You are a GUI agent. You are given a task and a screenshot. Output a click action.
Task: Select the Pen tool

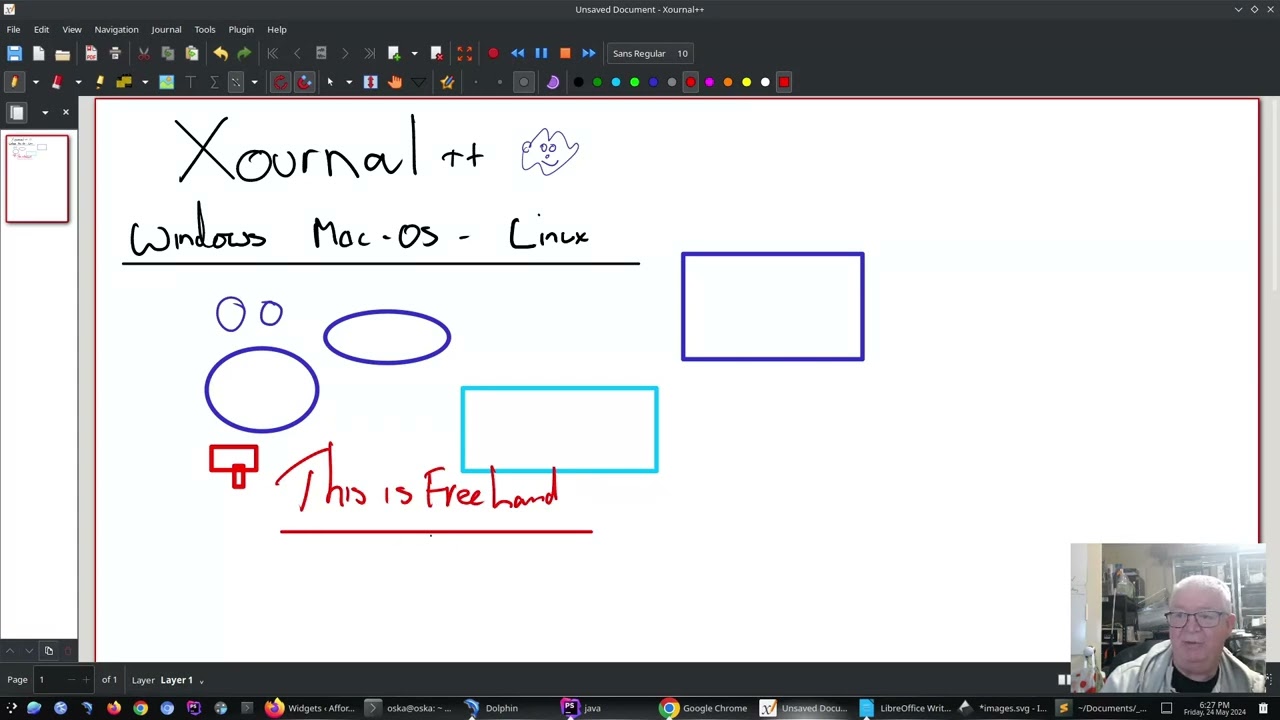[x=14, y=82]
